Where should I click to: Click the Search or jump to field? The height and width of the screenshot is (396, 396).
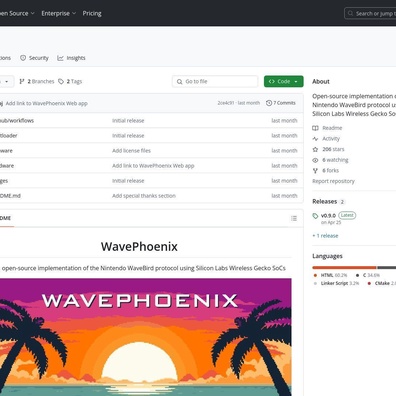(x=370, y=13)
